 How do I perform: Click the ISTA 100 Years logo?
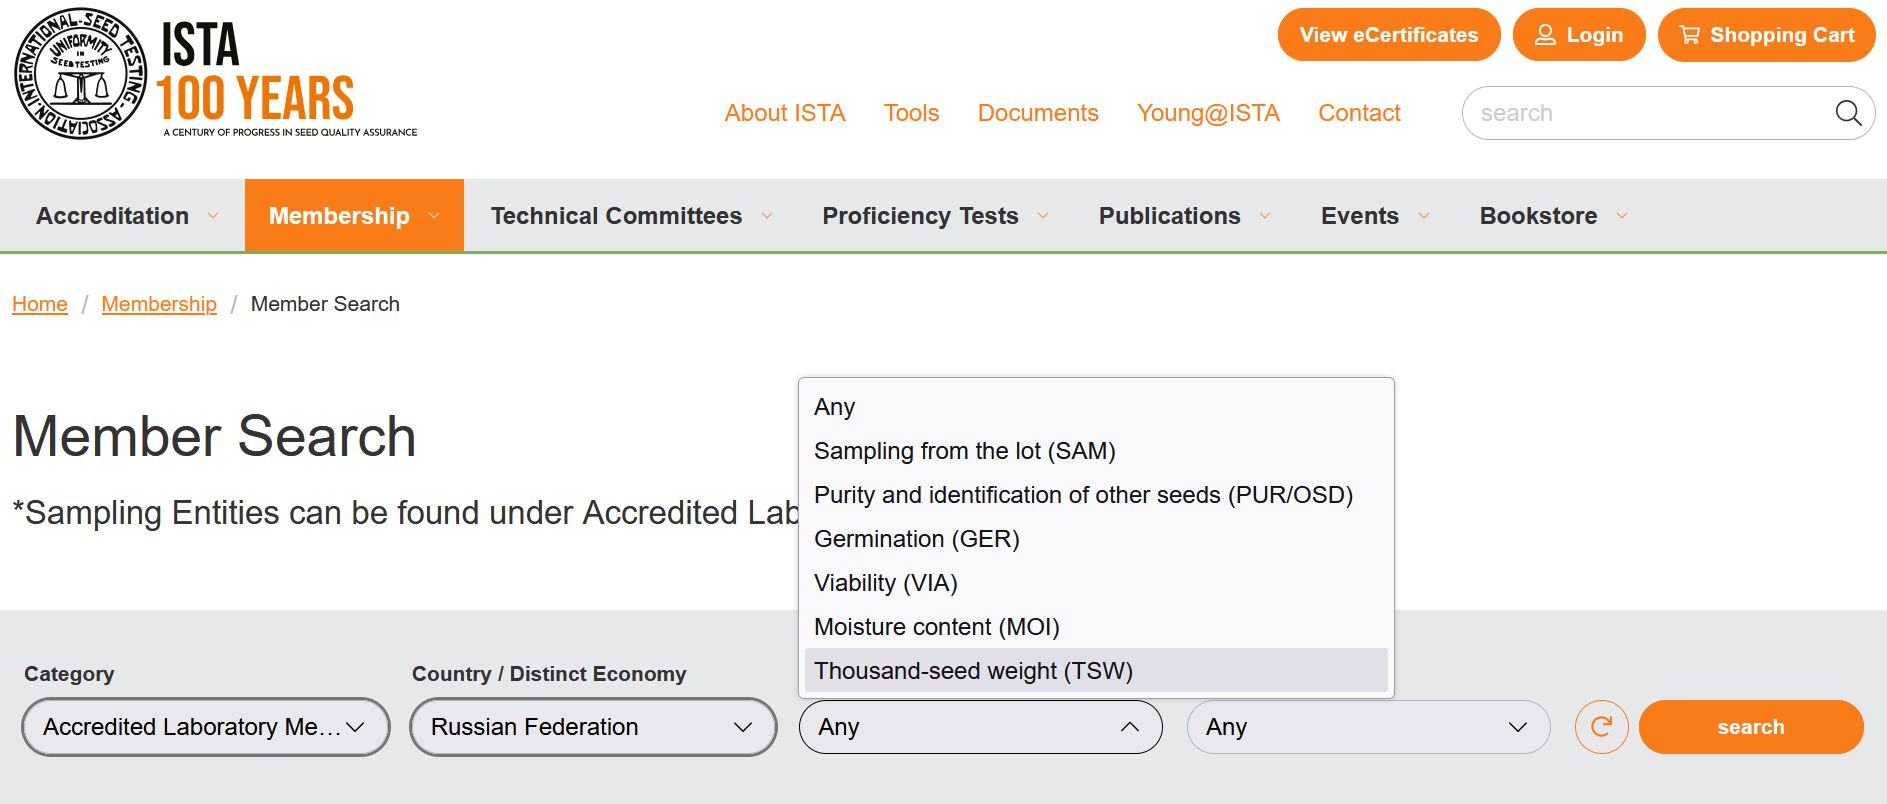pos(216,75)
